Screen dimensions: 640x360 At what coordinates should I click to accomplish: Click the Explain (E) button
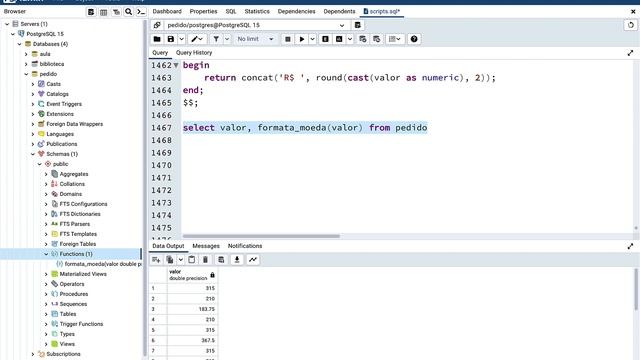coord(325,39)
